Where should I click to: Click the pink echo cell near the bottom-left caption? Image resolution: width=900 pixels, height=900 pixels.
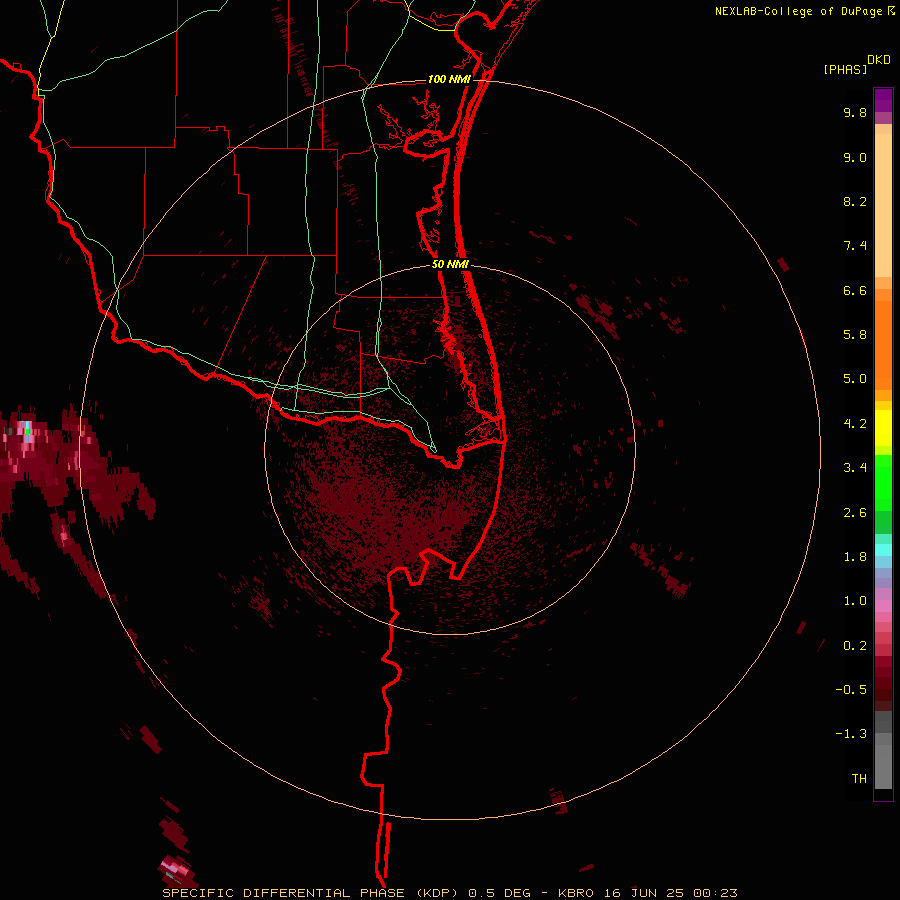pos(175,867)
